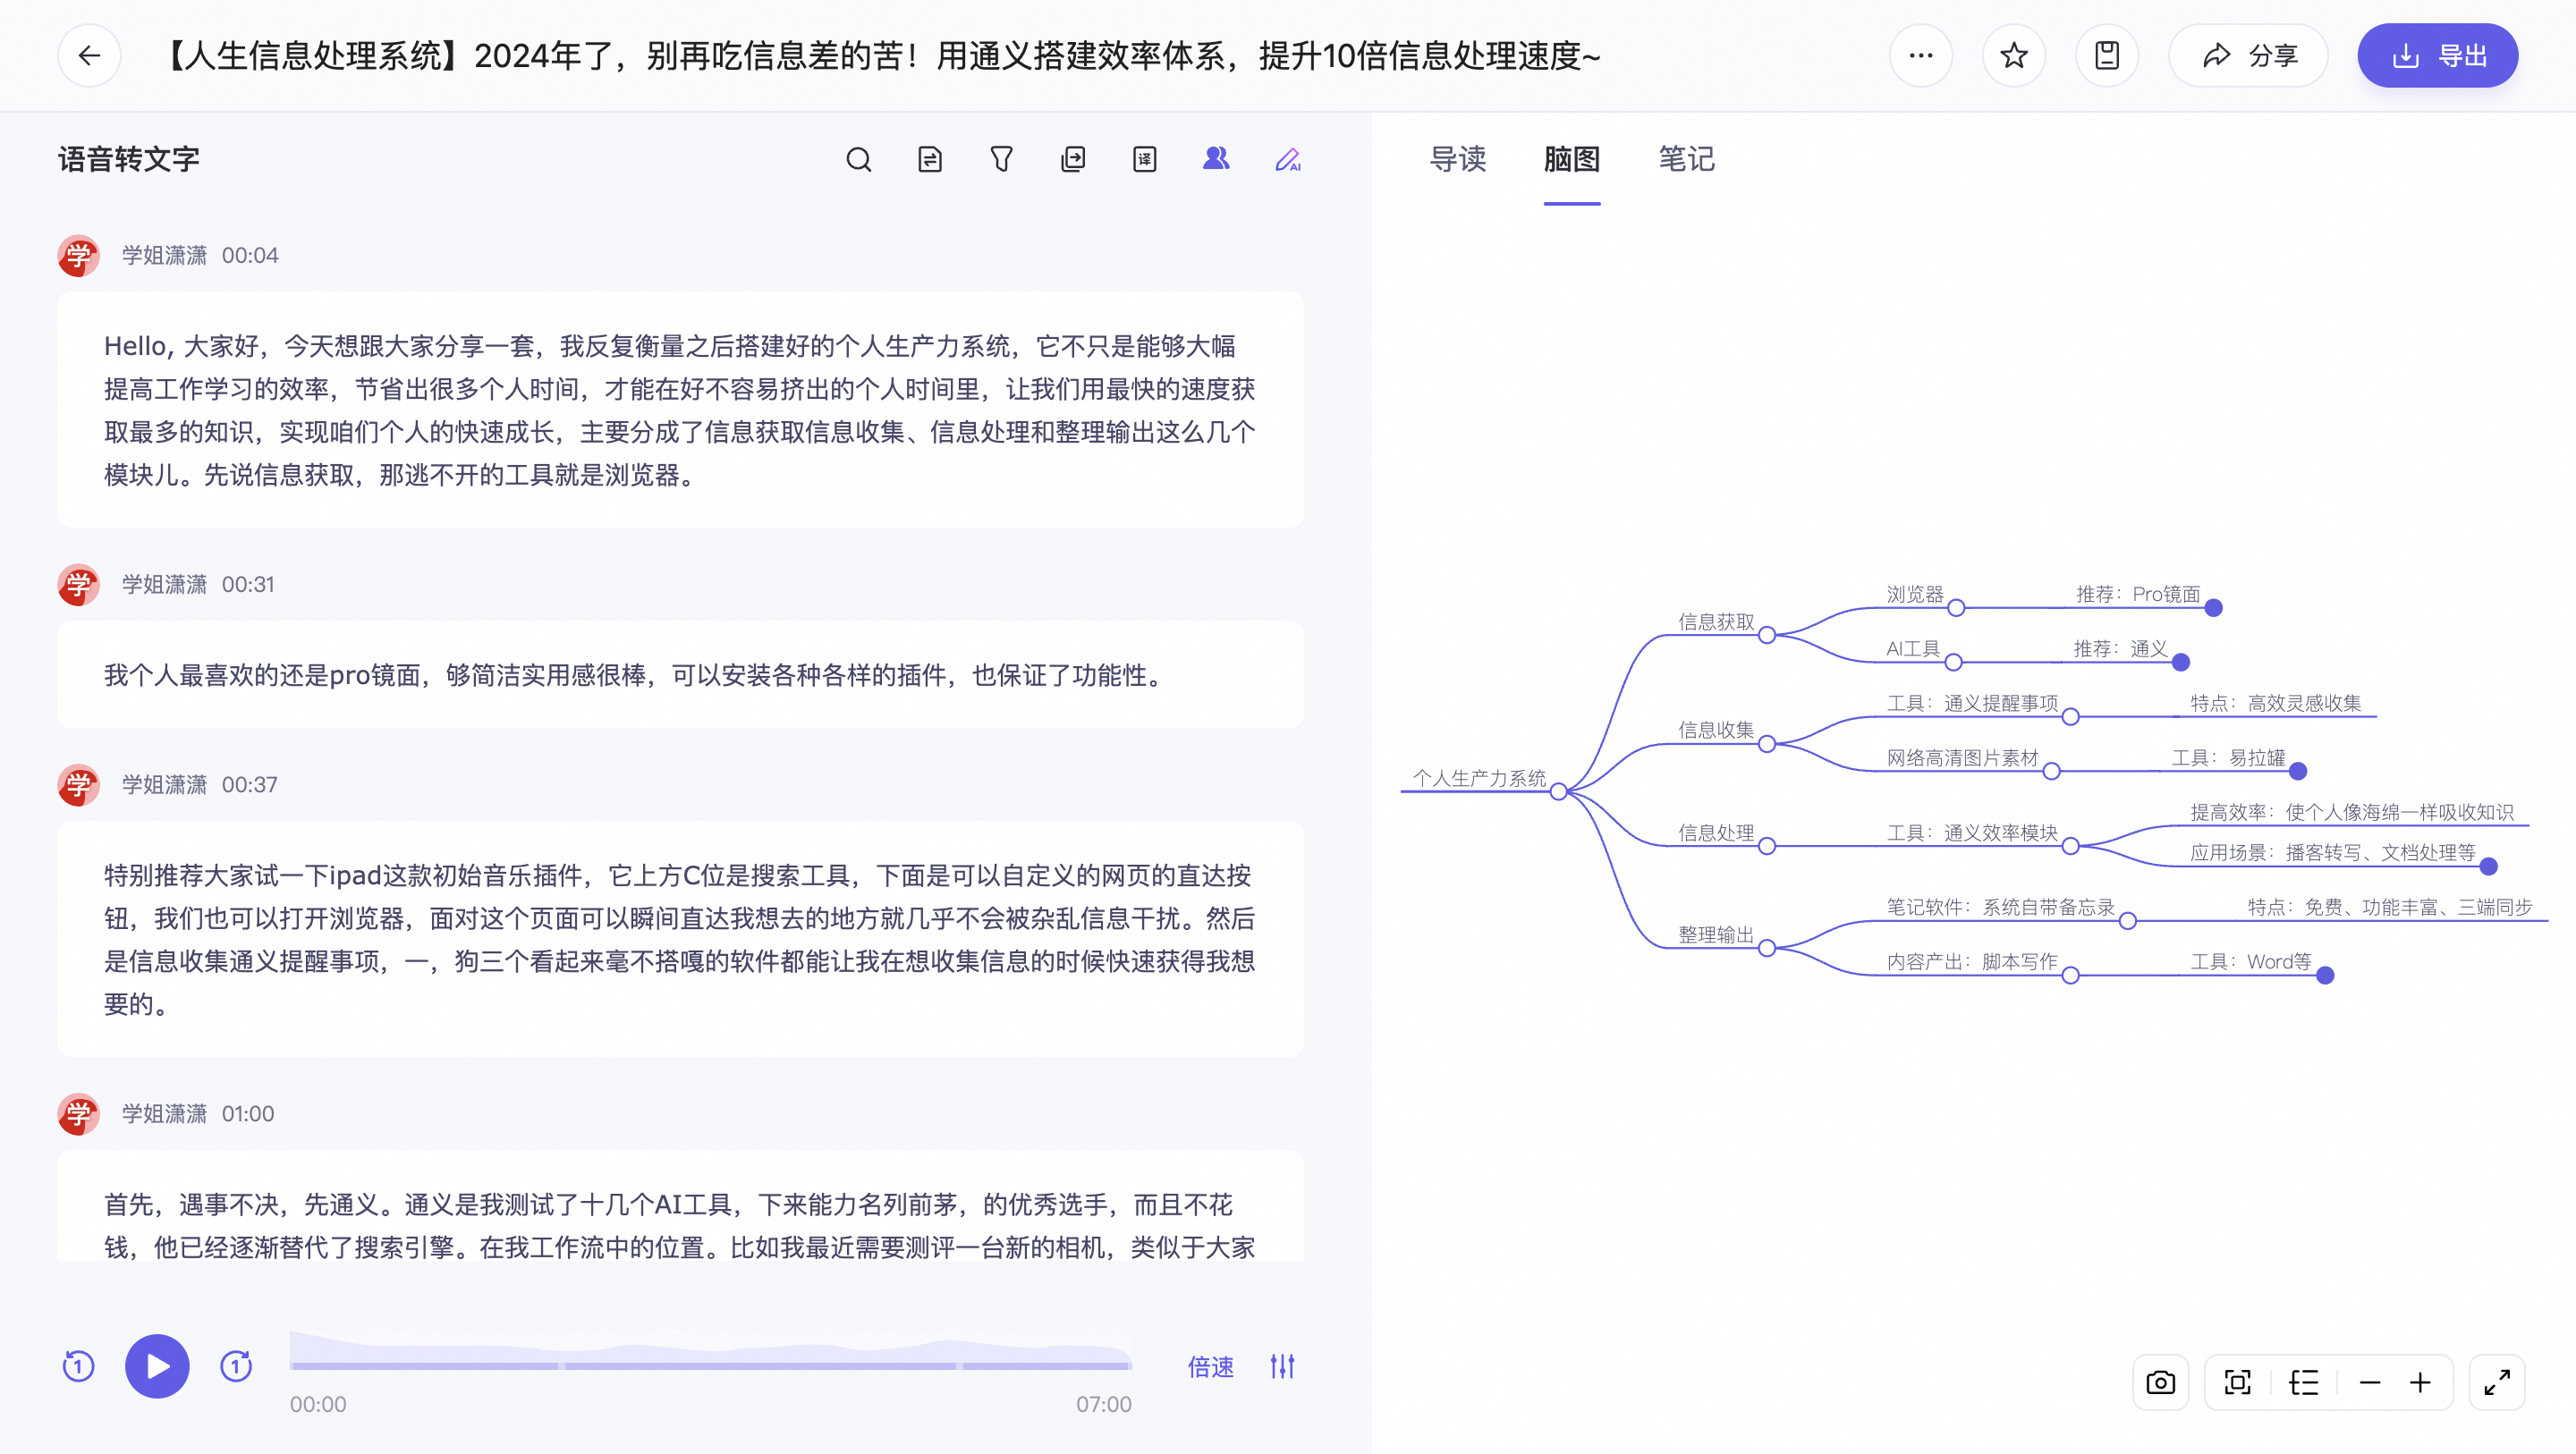
Task: Click the AI edit pen icon
Action: click(1287, 159)
